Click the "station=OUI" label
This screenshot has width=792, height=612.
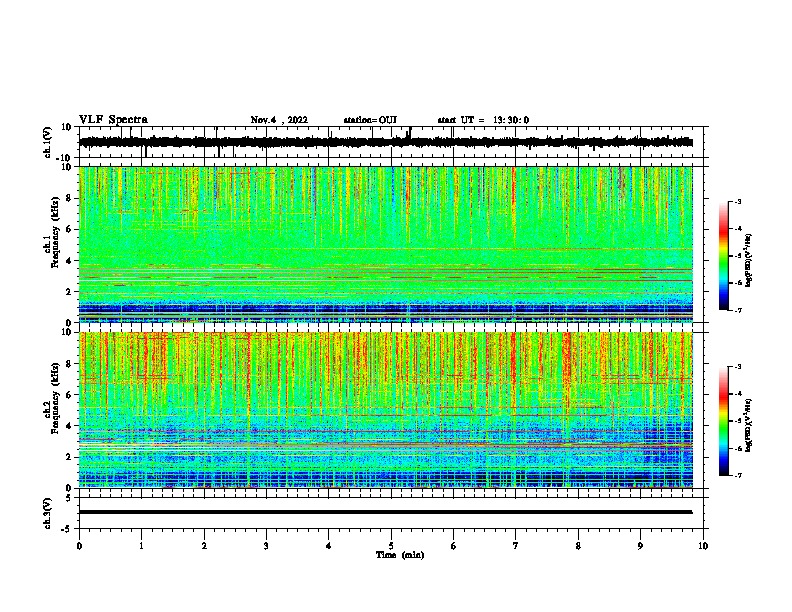point(370,120)
